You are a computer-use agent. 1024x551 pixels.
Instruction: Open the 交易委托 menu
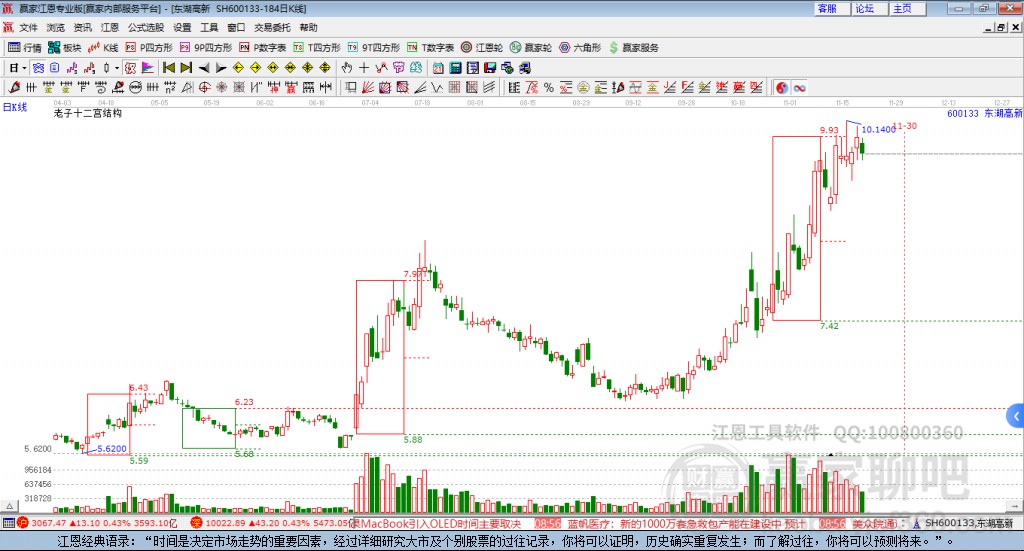(x=272, y=27)
